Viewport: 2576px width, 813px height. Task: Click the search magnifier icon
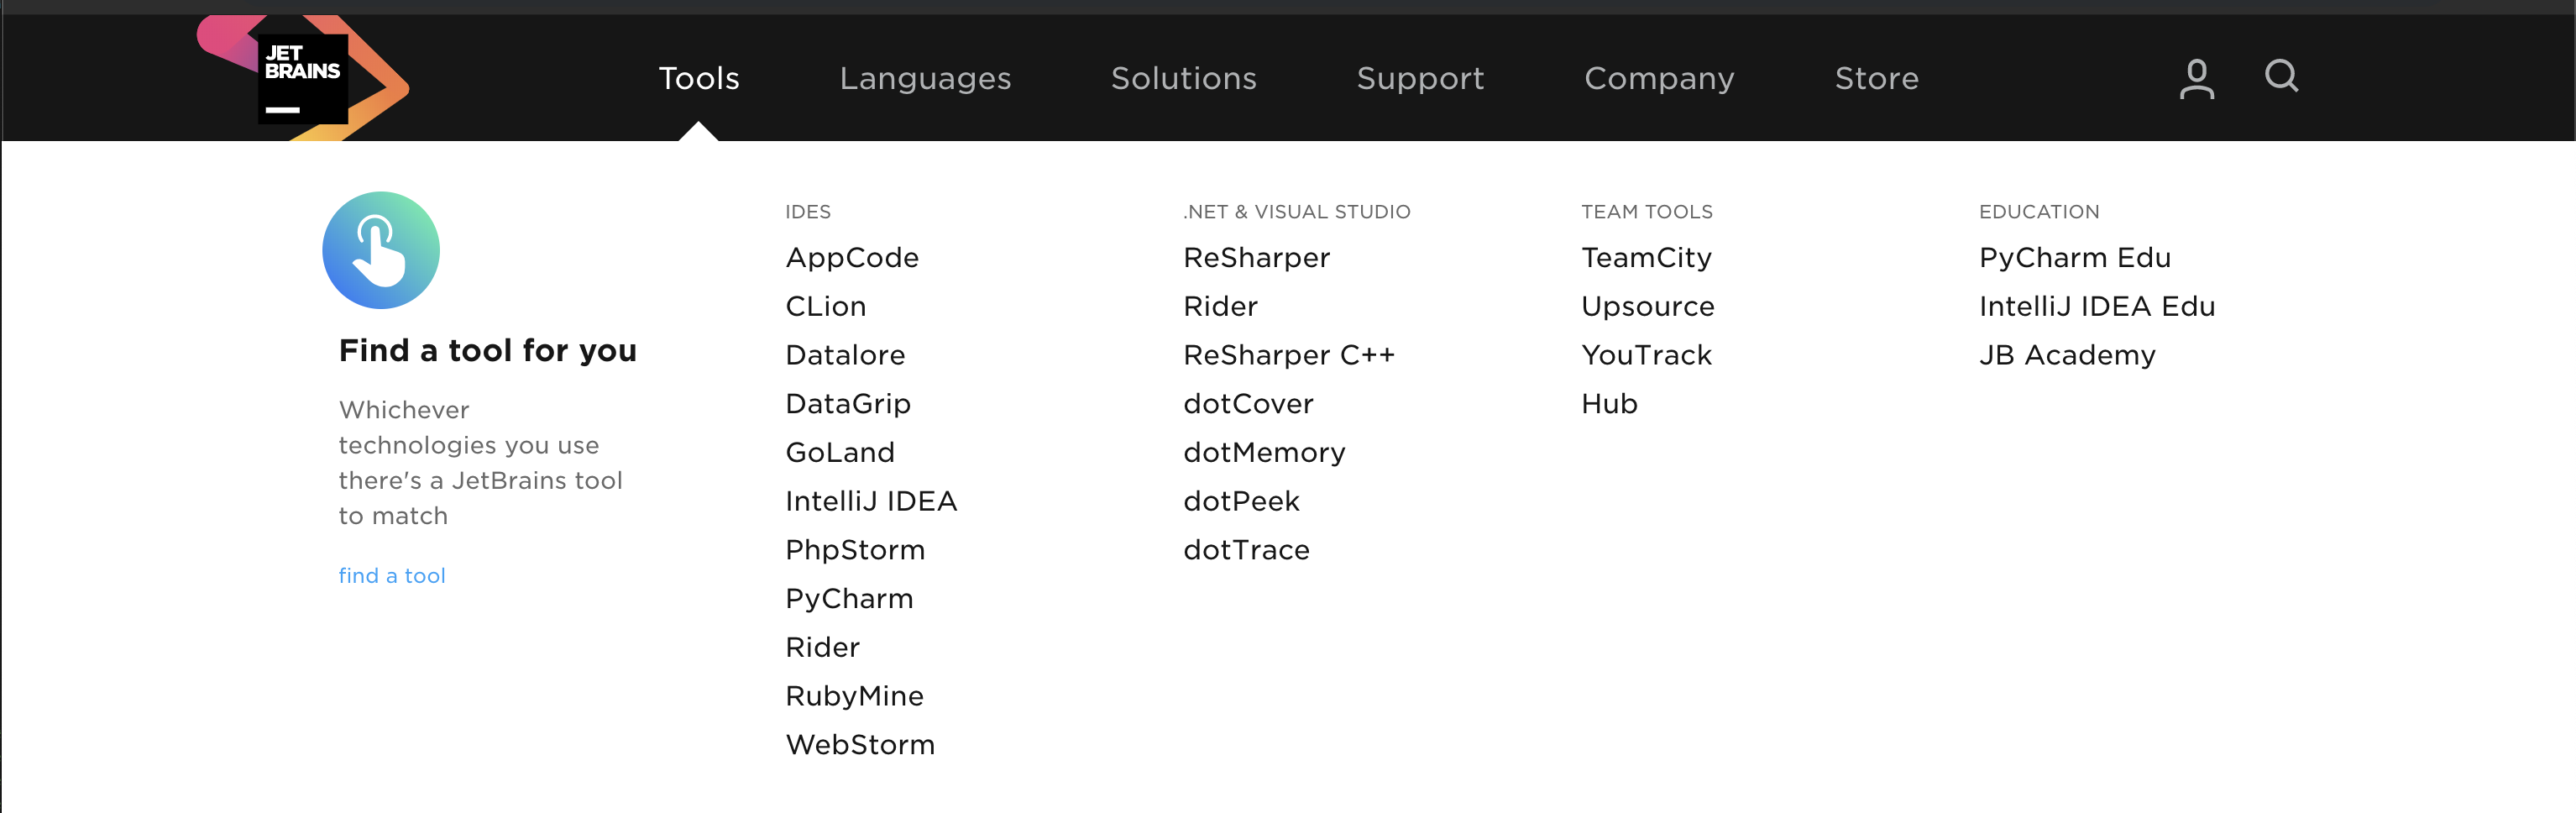[x=2281, y=76]
